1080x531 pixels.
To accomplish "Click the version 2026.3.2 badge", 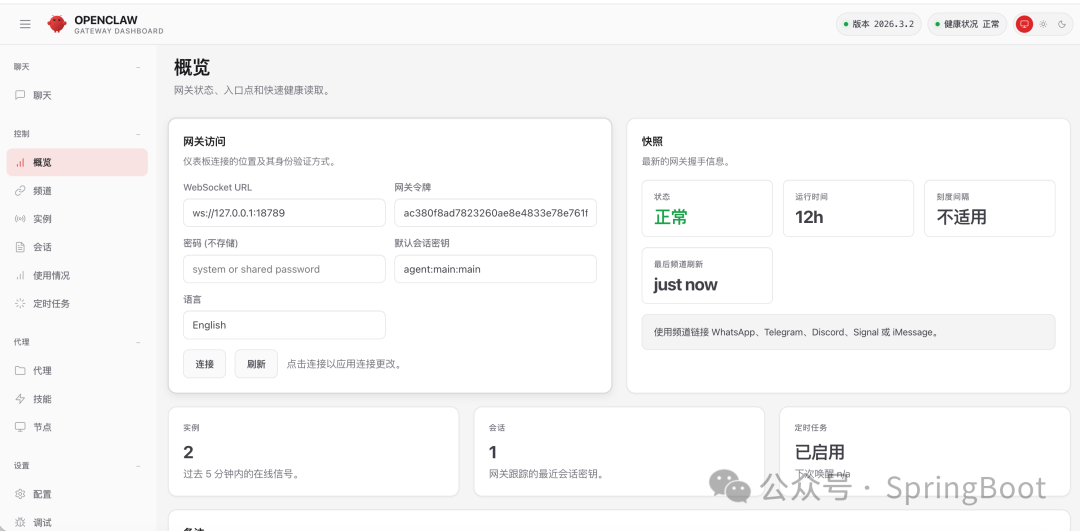I will pyautogui.click(x=878, y=24).
